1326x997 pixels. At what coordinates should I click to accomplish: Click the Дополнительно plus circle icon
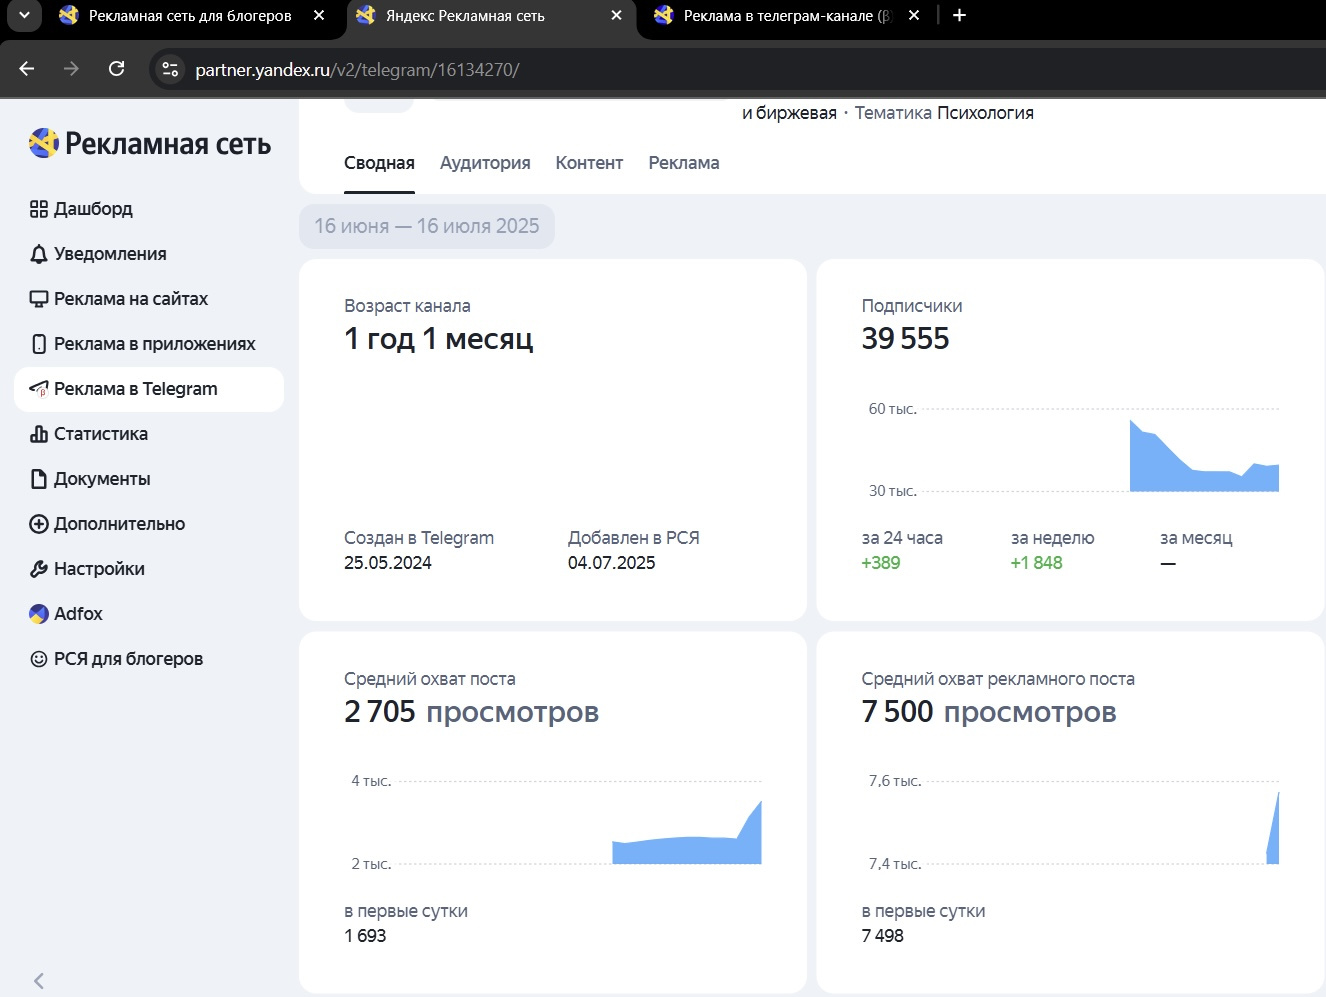pyautogui.click(x=39, y=524)
